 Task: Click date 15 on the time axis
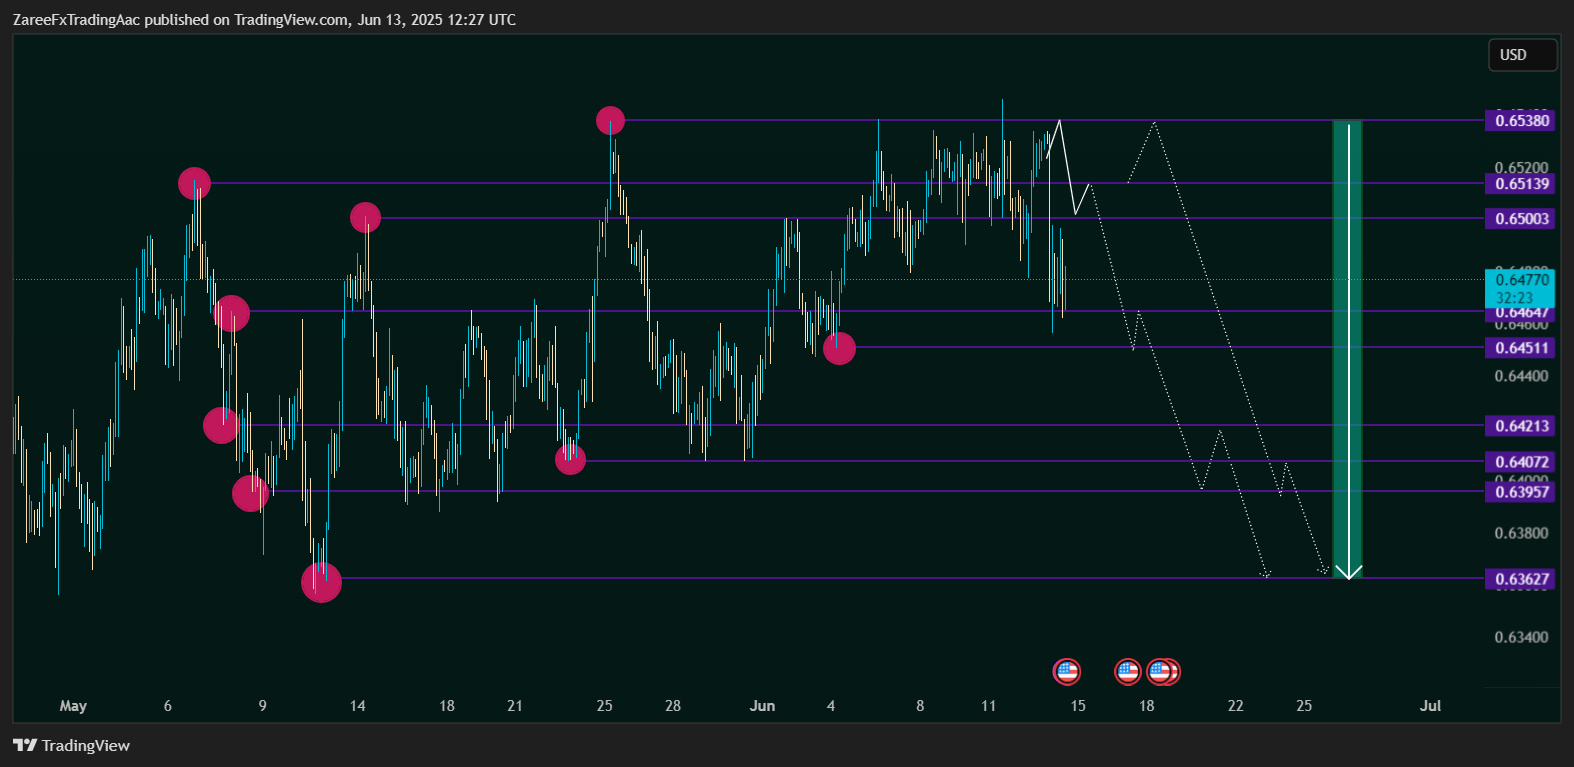point(1077,706)
